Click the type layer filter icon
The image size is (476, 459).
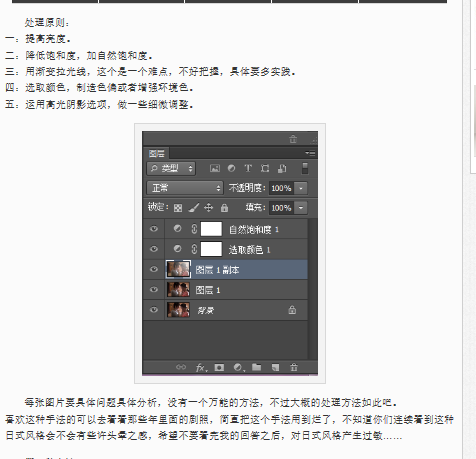248,168
